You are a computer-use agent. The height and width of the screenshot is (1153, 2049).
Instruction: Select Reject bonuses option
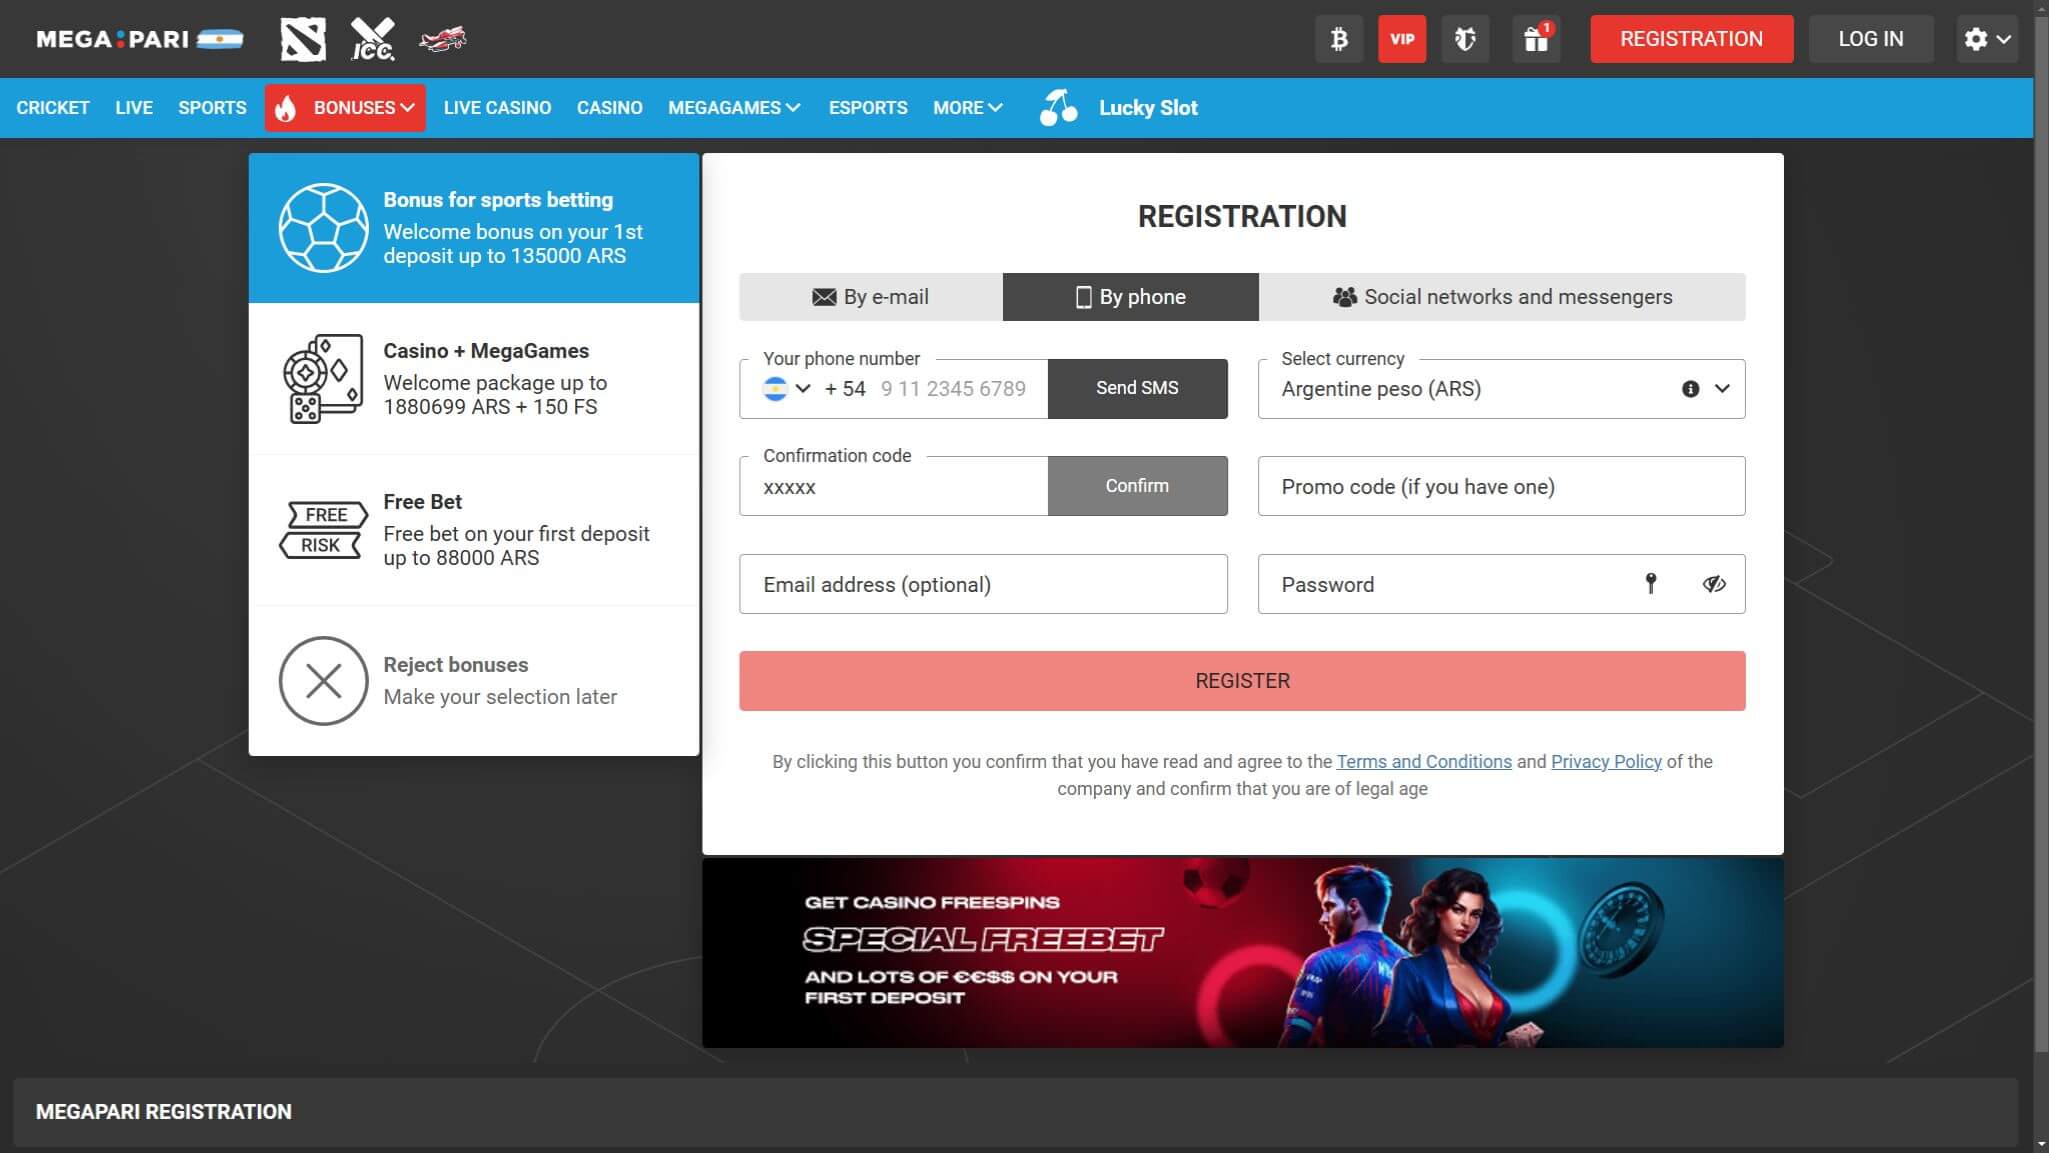coord(474,681)
